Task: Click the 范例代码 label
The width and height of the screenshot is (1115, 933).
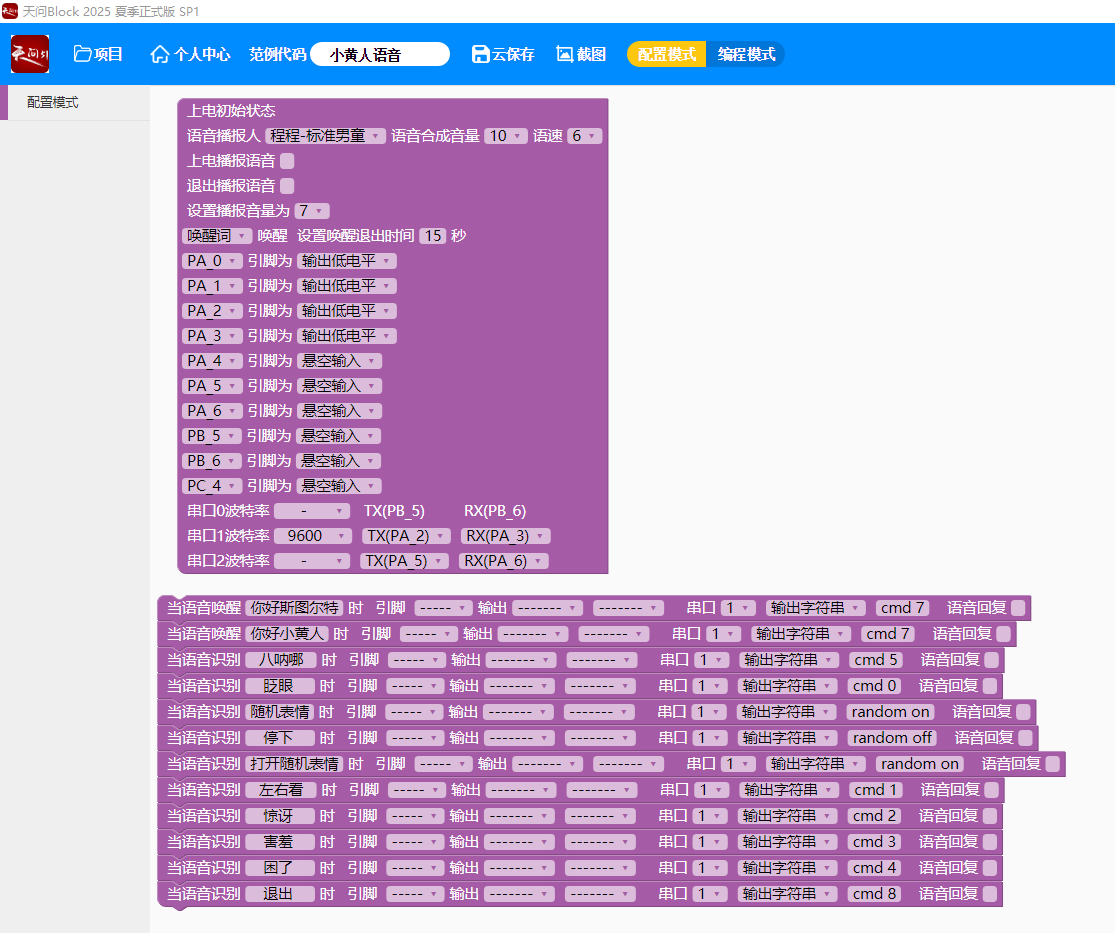Action: click(x=277, y=54)
